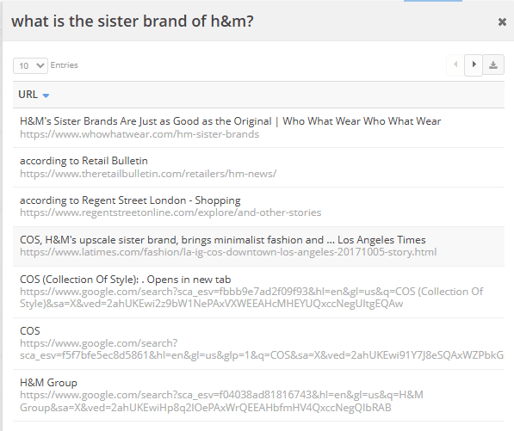
Task: Click the 'Entries' label
Action: click(x=64, y=65)
